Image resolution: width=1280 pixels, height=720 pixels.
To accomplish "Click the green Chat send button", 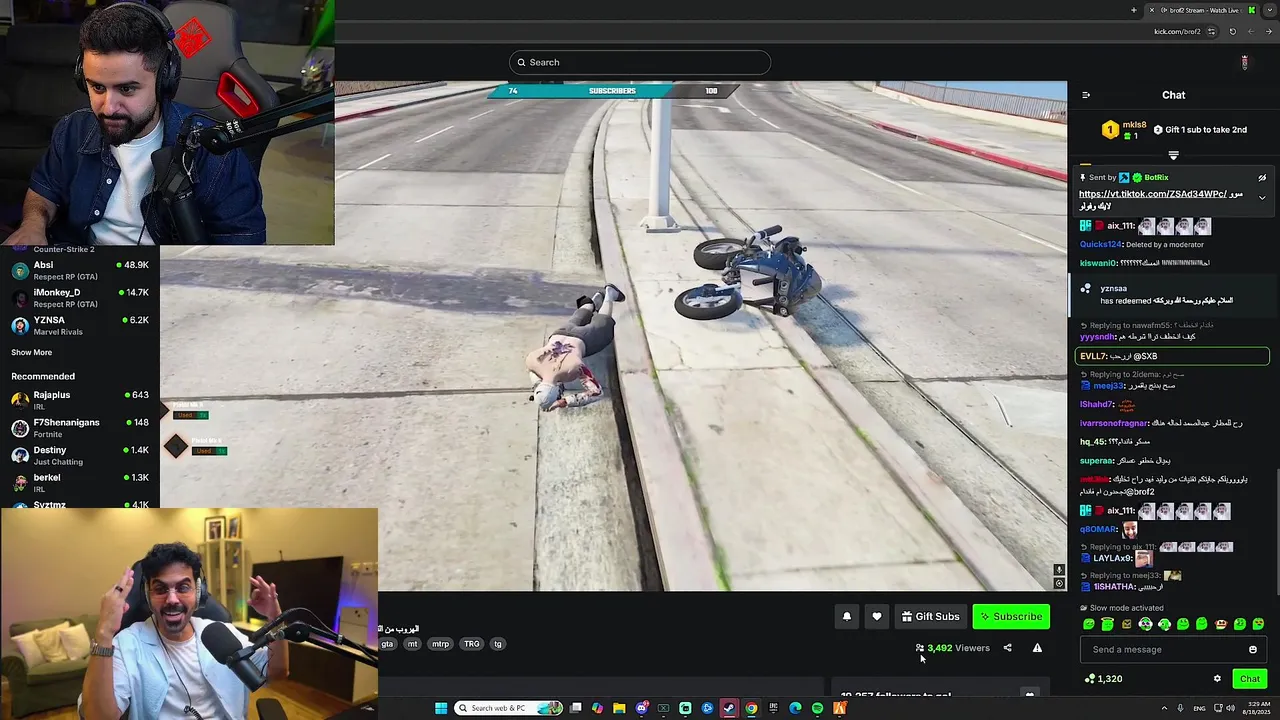I will coord(1250,679).
